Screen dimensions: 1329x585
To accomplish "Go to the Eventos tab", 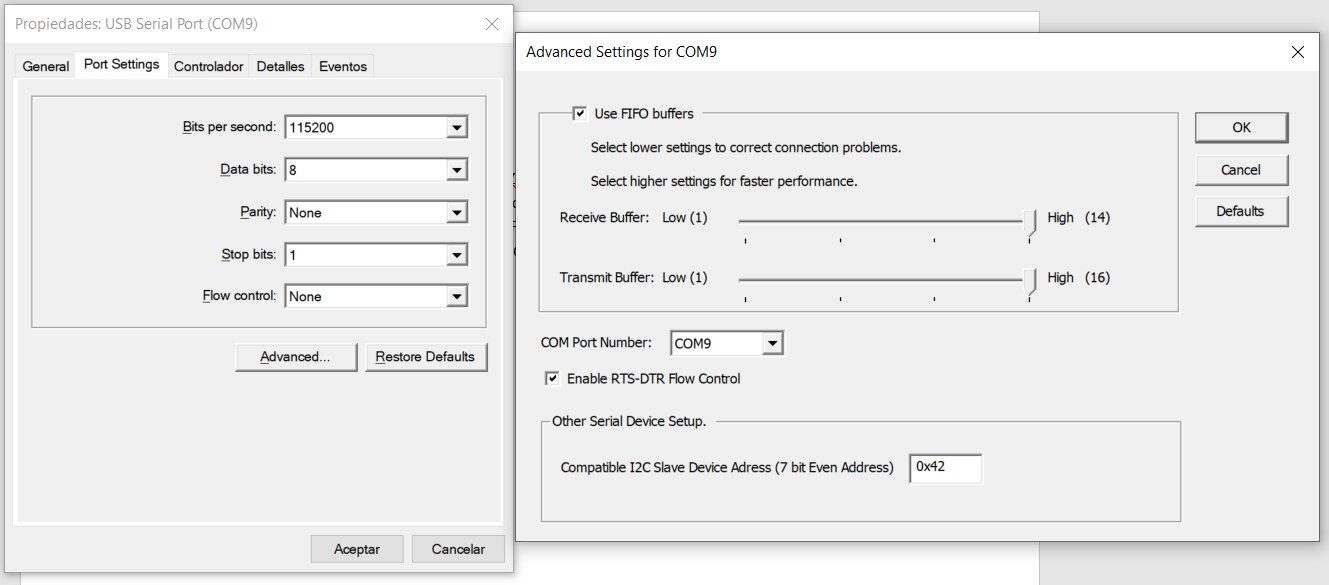I will click(x=343, y=66).
